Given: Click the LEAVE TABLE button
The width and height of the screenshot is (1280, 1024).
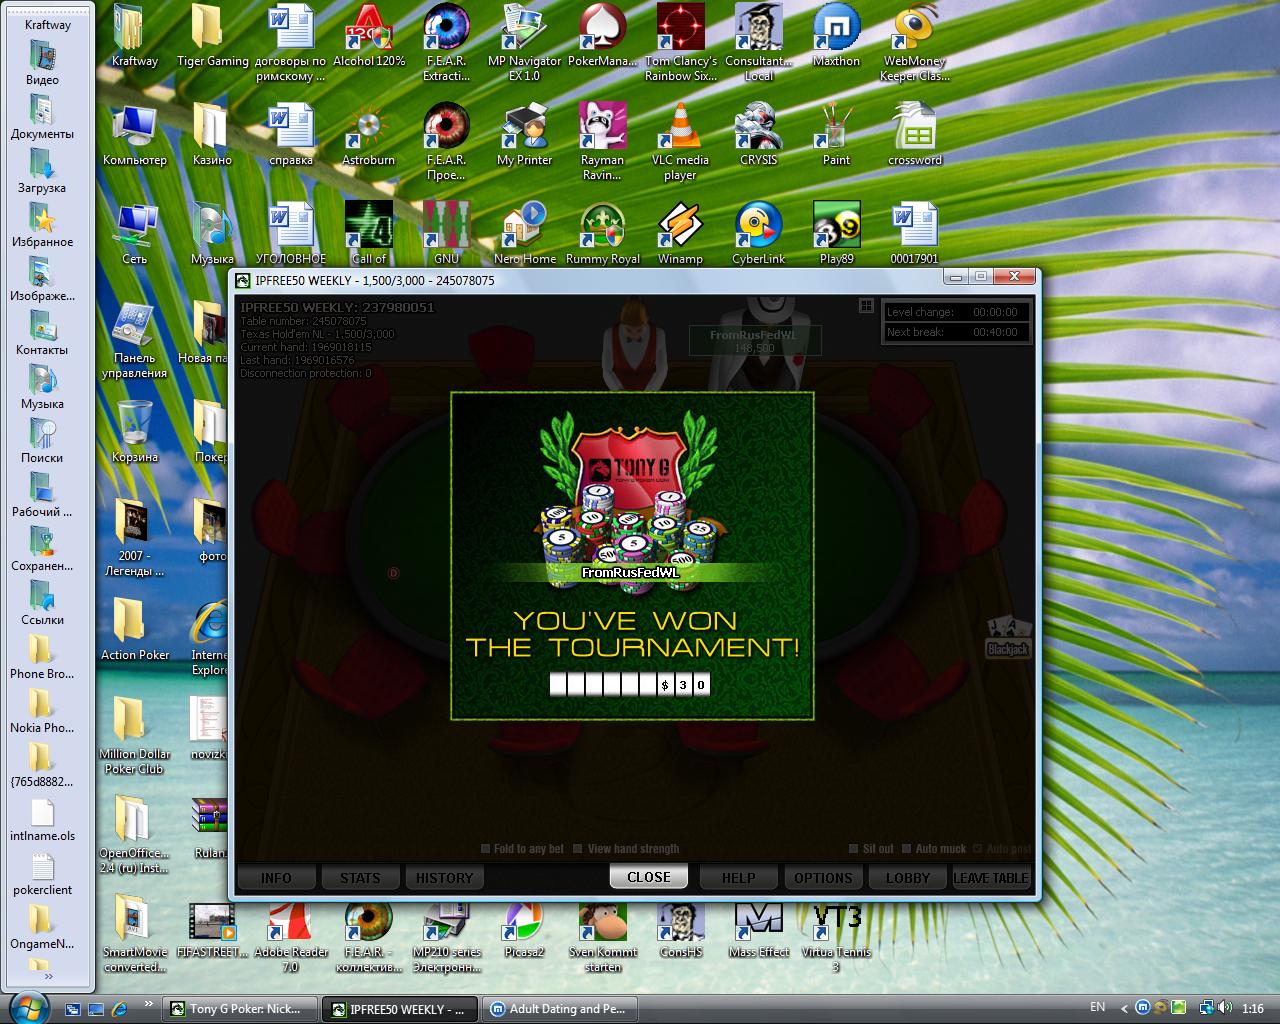Looking at the screenshot, I should [x=990, y=878].
